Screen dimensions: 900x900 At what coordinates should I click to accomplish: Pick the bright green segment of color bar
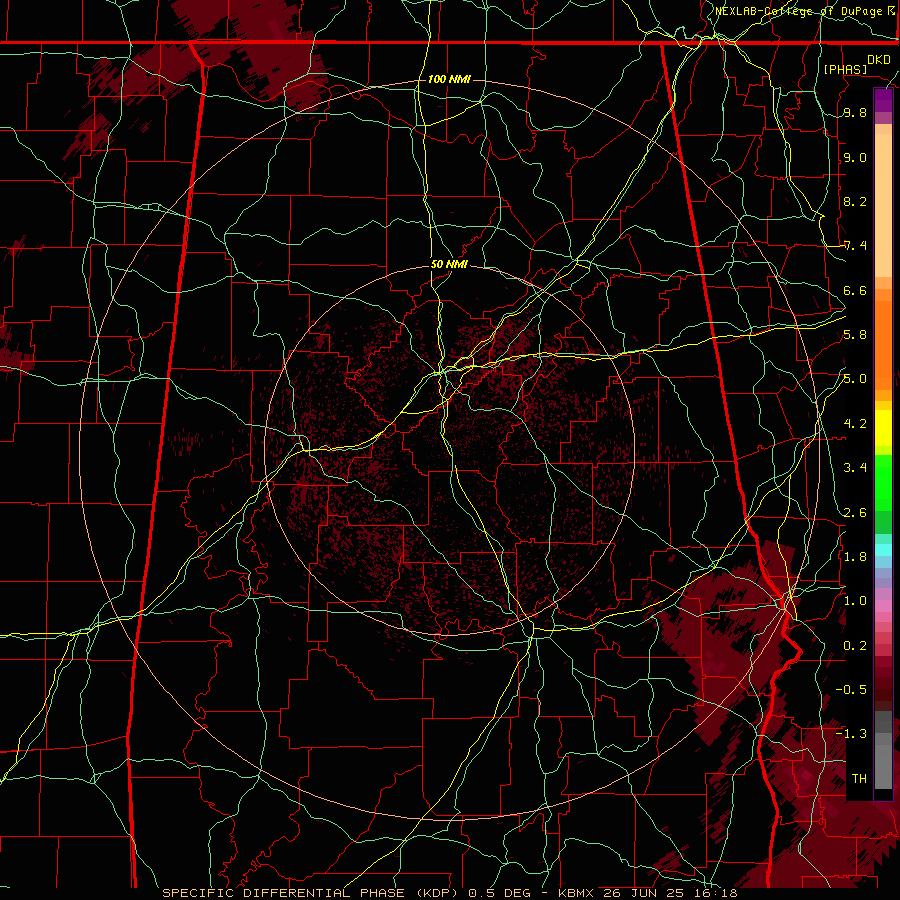click(883, 482)
